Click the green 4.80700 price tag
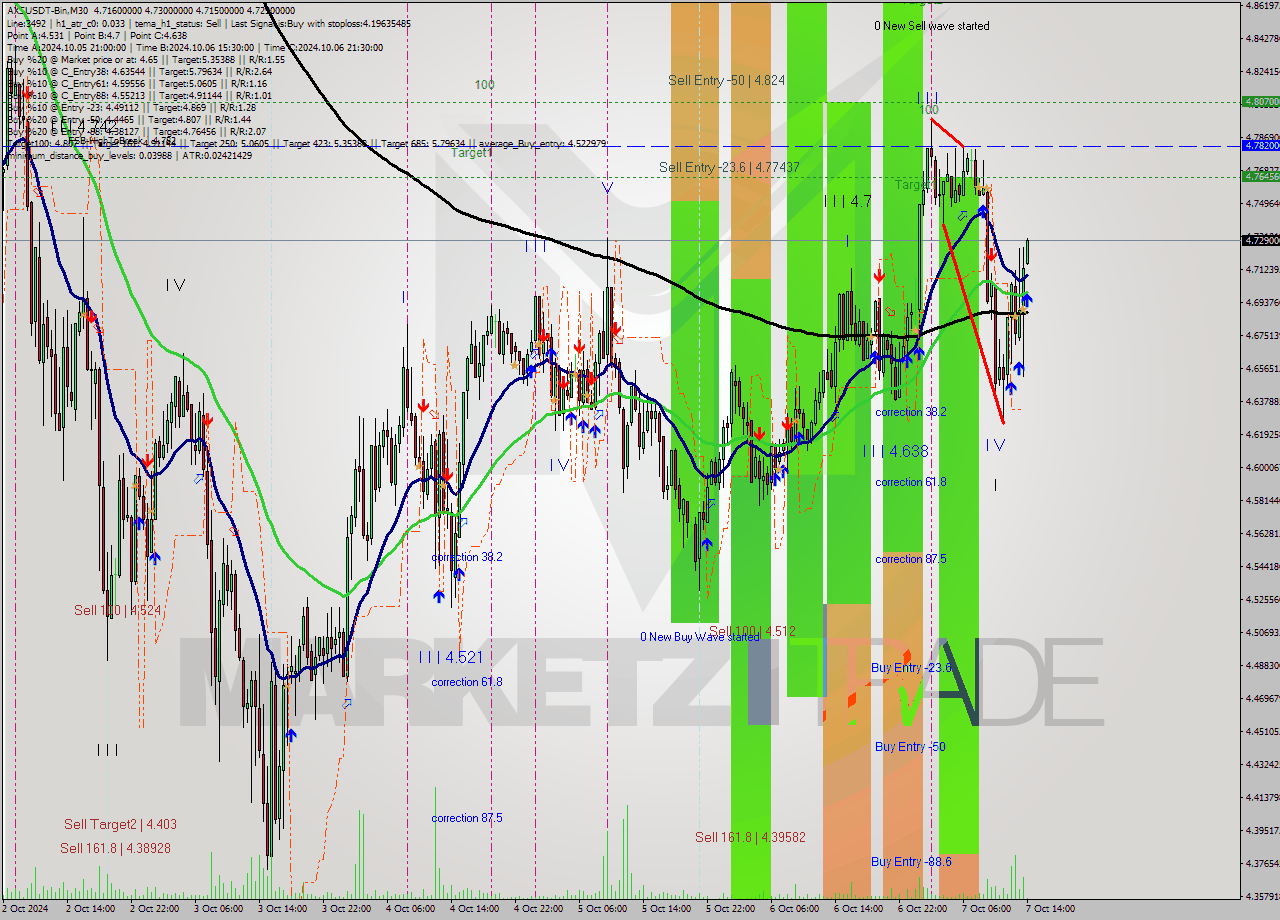The height and width of the screenshot is (920, 1280). pos(1260,101)
